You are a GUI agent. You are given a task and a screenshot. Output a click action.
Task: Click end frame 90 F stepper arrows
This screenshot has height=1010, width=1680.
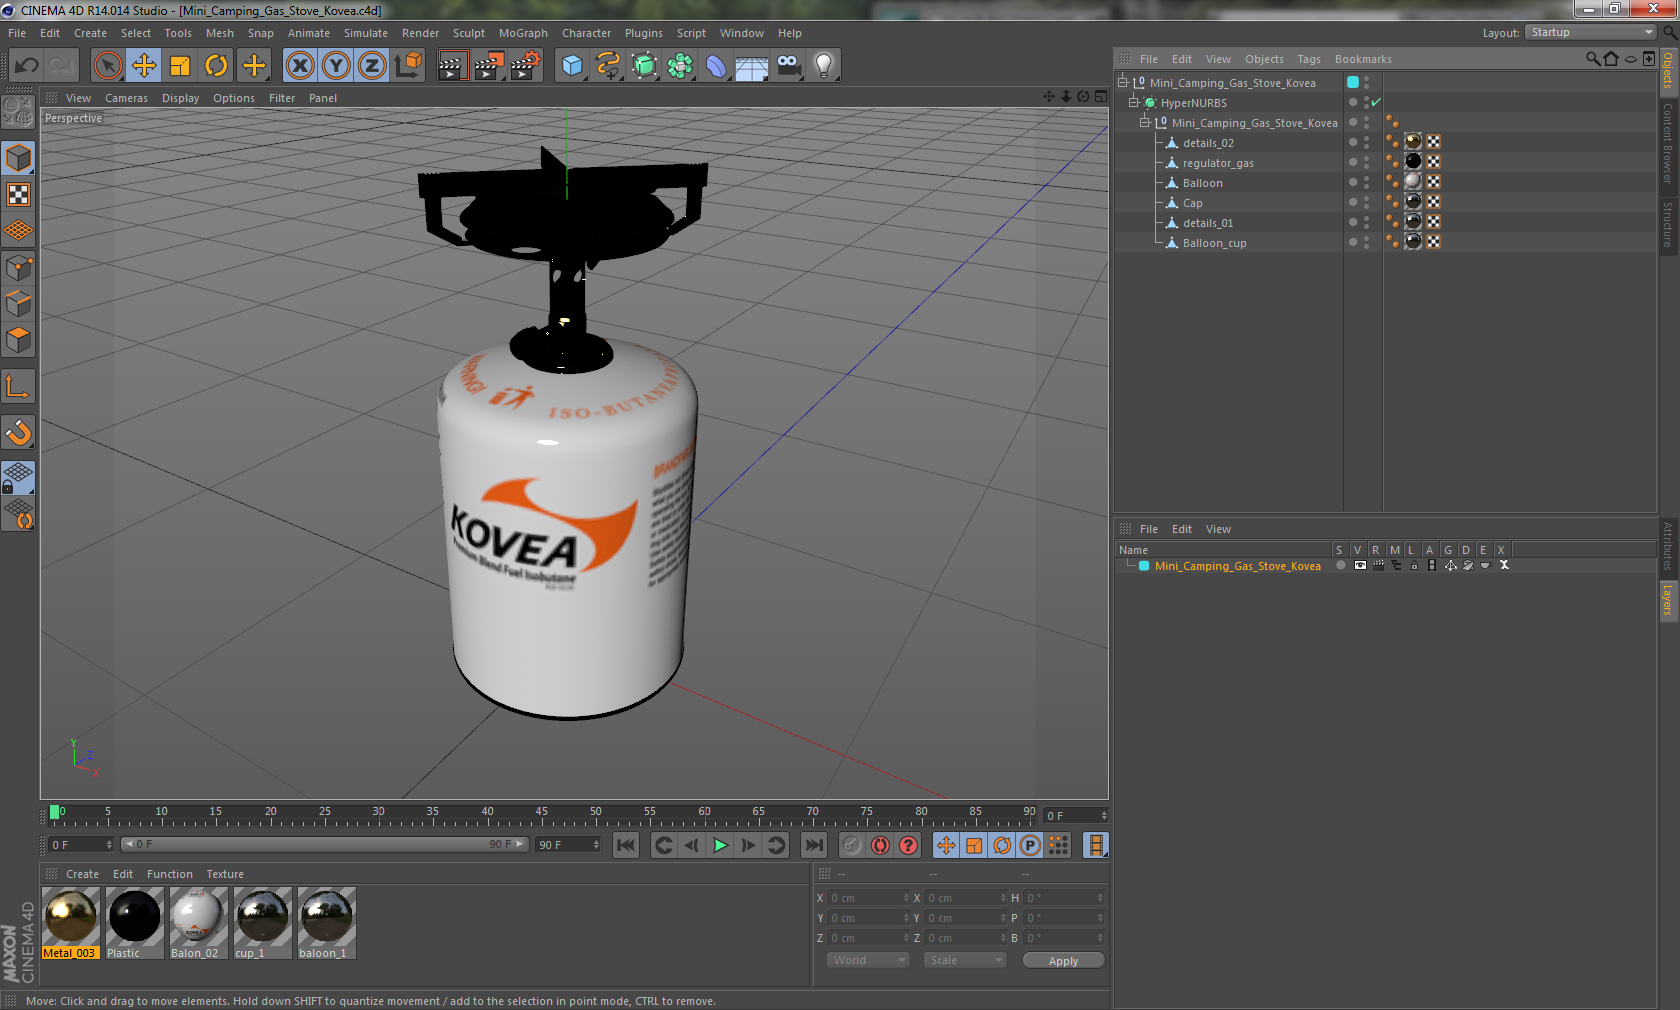(597, 845)
